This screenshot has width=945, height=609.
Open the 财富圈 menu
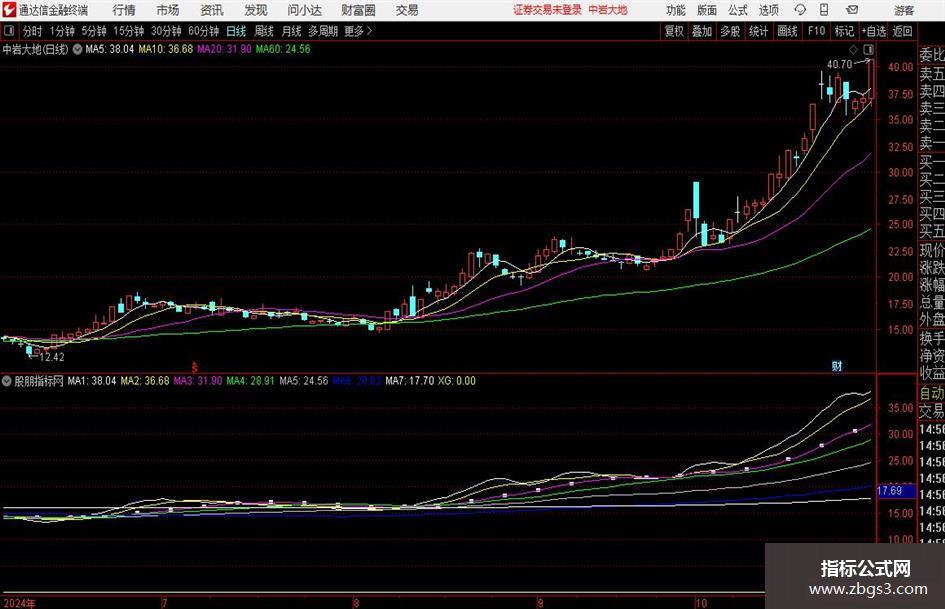click(x=358, y=10)
